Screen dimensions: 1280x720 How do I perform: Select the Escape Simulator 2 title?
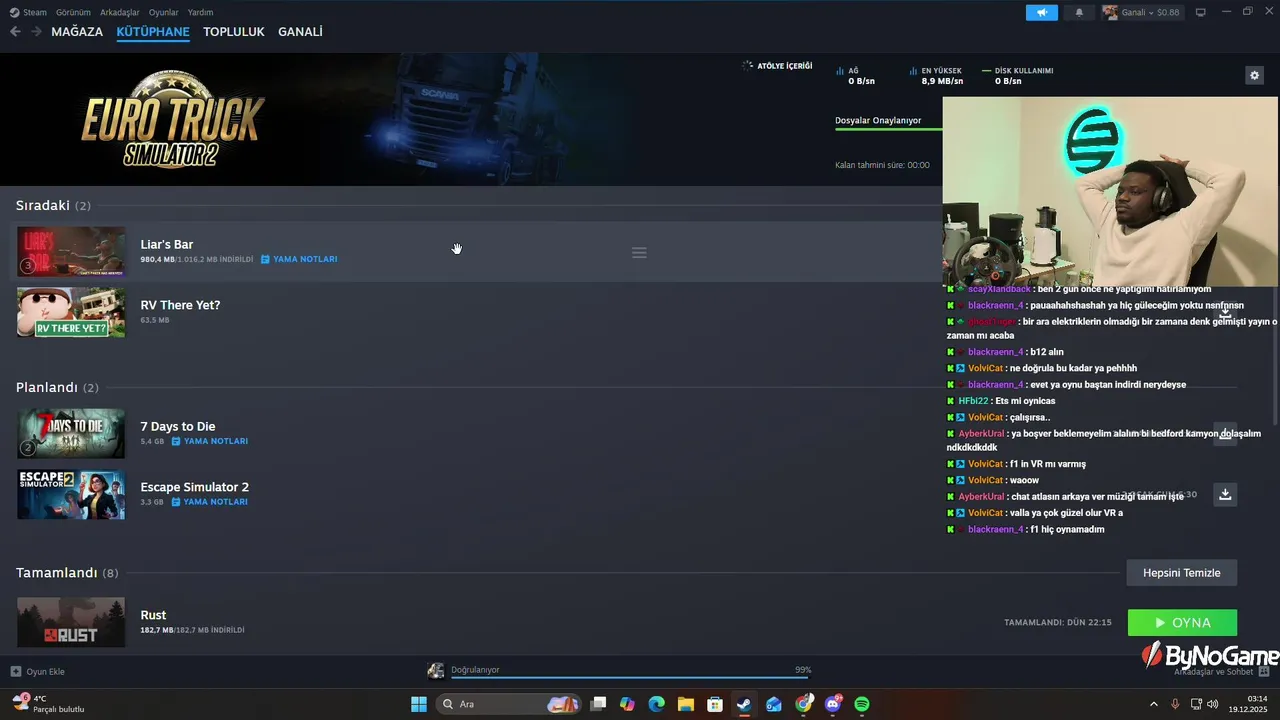pyautogui.click(x=195, y=487)
